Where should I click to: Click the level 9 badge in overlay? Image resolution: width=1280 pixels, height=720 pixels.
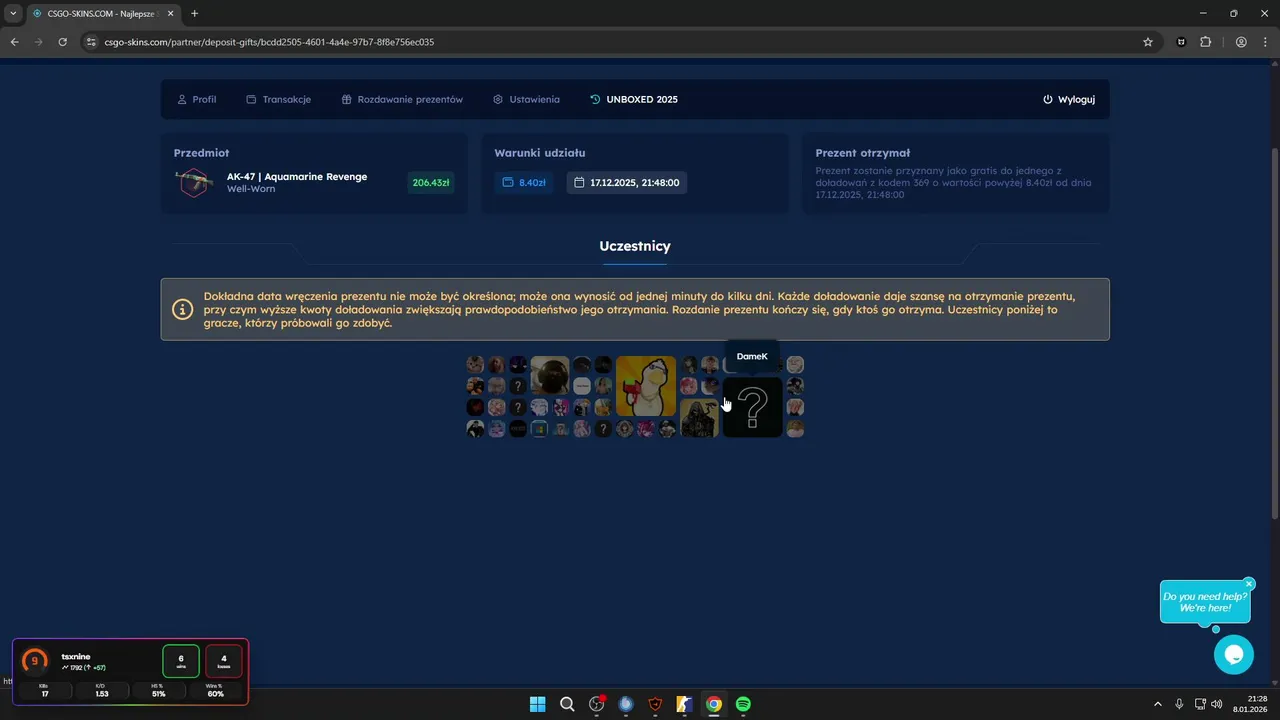[x=35, y=661]
